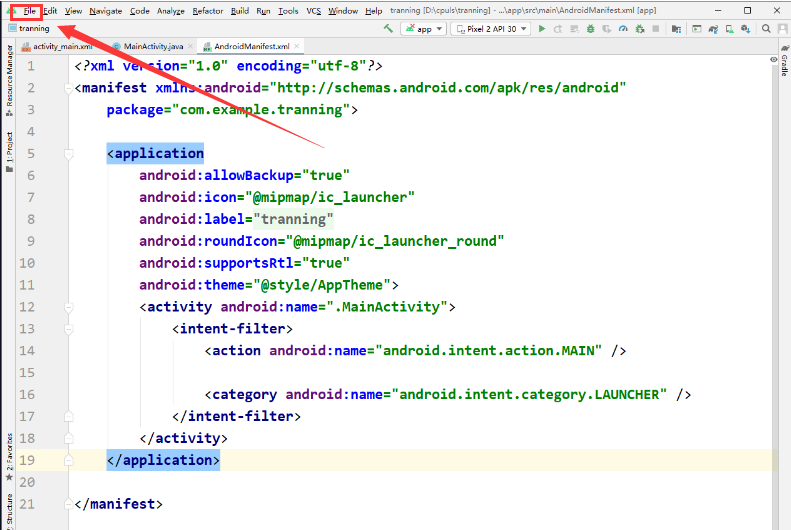Click the Apply Code Changes icon
This screenshot has width=791, height=530.
pos(574,29)
